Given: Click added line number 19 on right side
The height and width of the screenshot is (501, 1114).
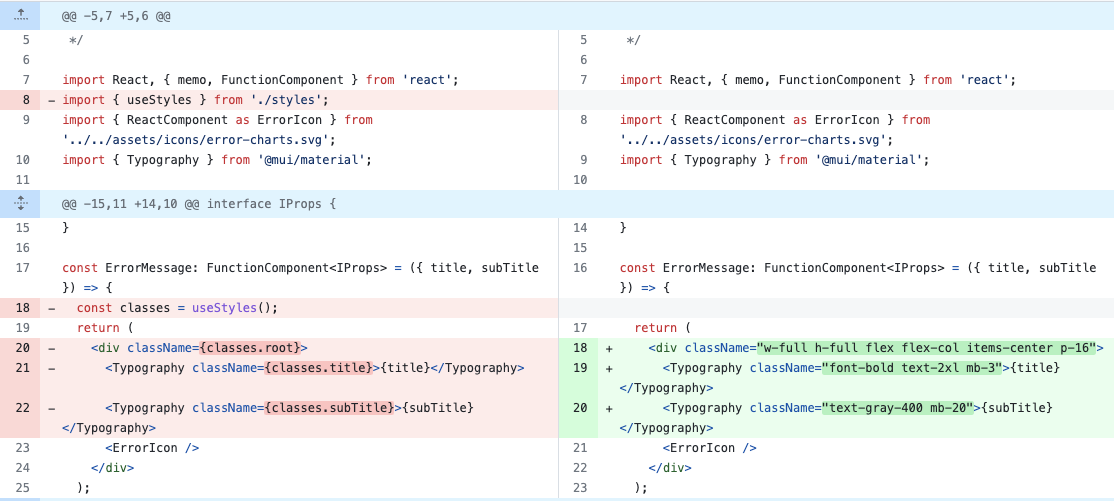Looking at the screenshot, I should click(581, 368).
